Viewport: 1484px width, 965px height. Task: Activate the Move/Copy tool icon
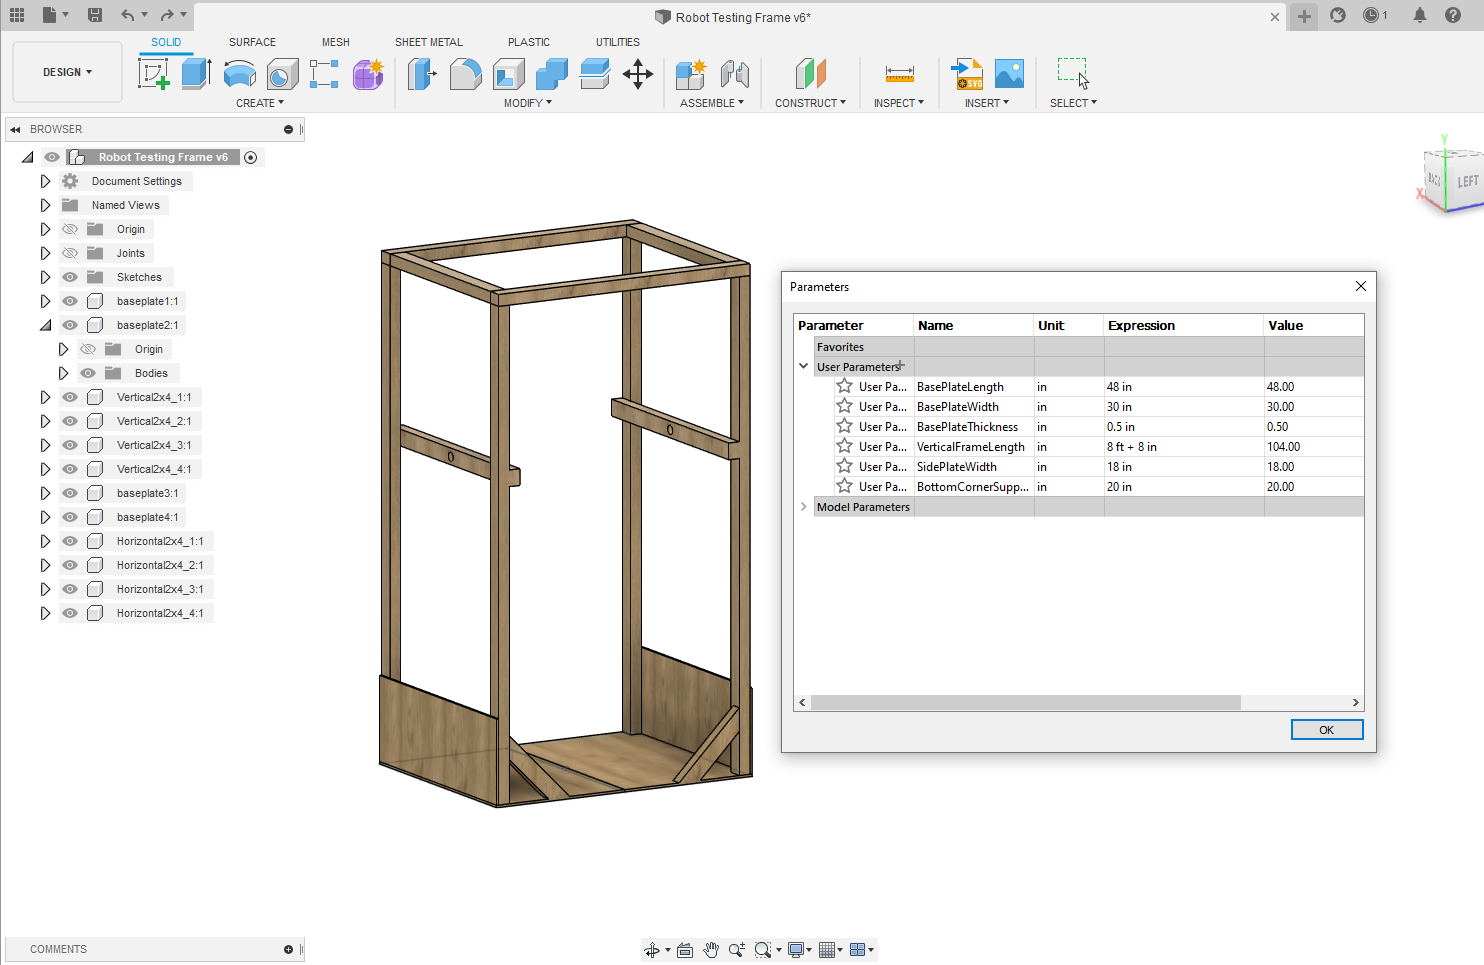click(637, 74)
